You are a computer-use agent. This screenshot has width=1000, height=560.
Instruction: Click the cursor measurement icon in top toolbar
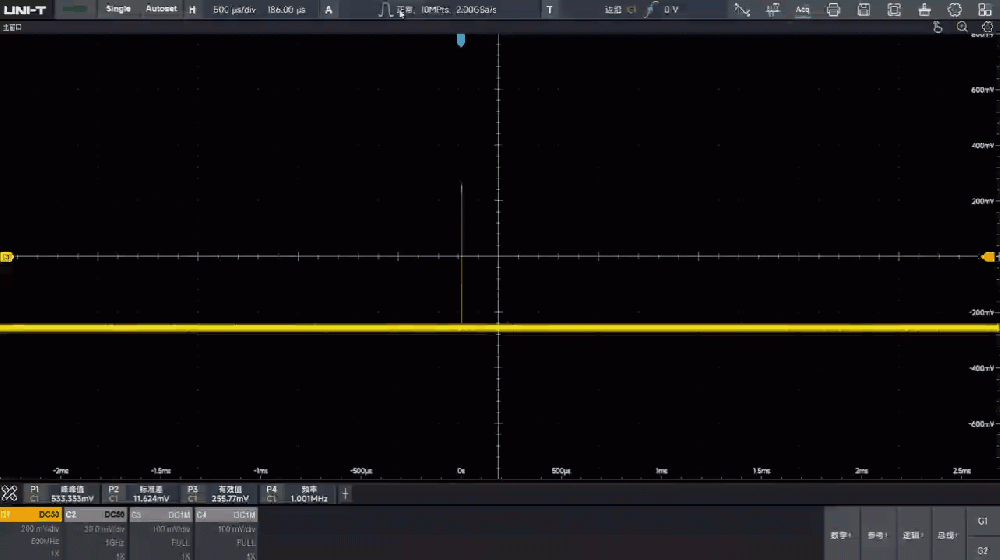(742, 9)
